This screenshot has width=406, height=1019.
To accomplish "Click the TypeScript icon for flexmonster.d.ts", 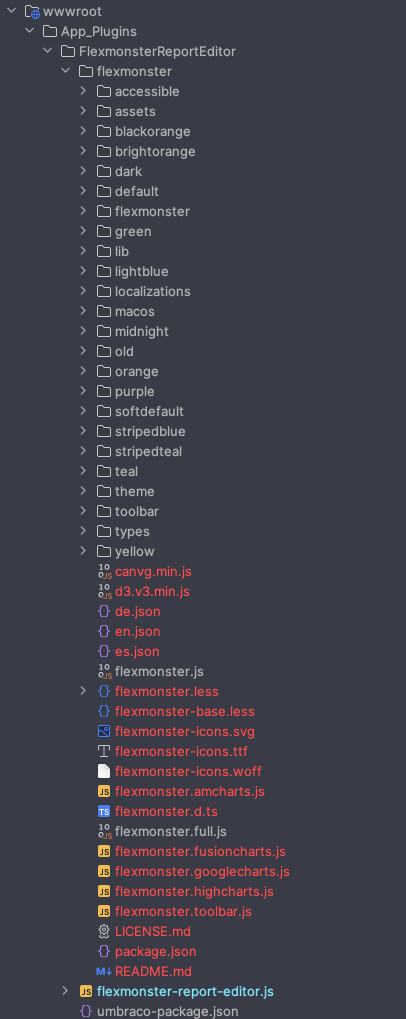I will [104, 811].
